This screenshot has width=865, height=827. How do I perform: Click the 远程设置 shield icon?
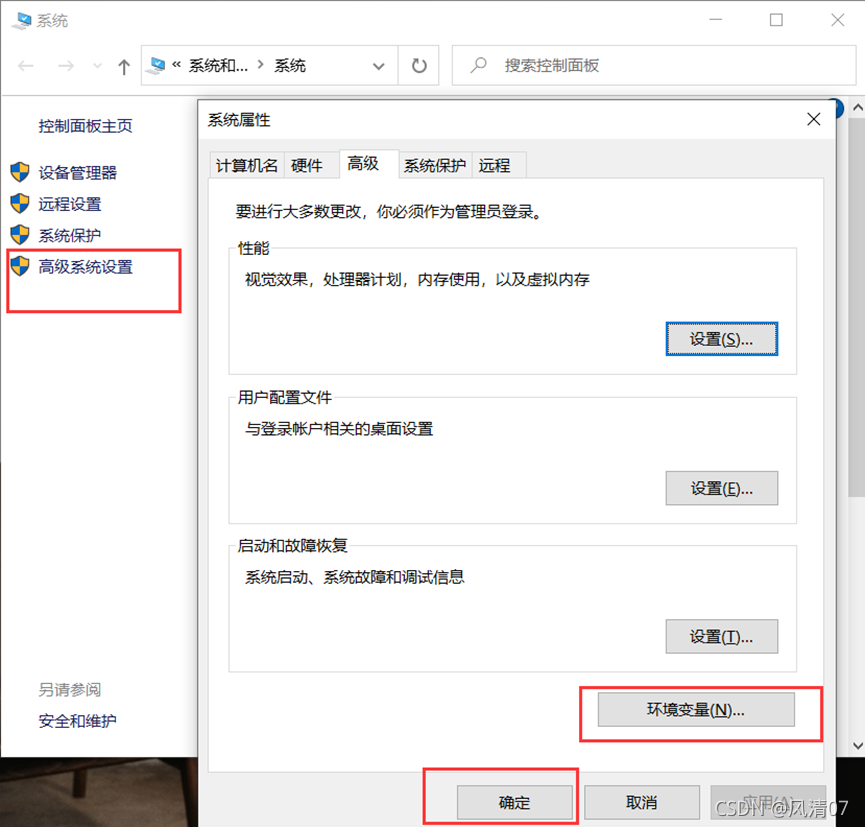coord(20,203)
